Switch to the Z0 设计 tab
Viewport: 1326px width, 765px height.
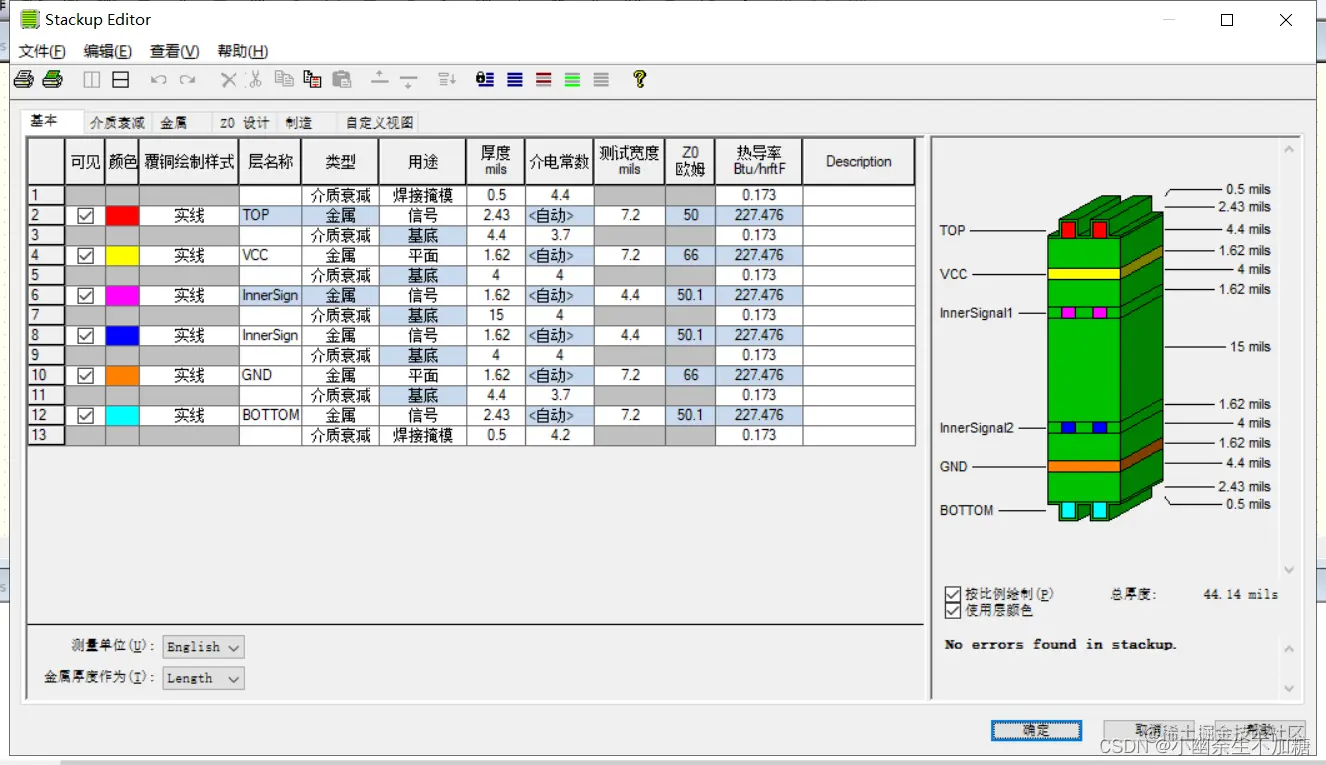pos(244,123)
